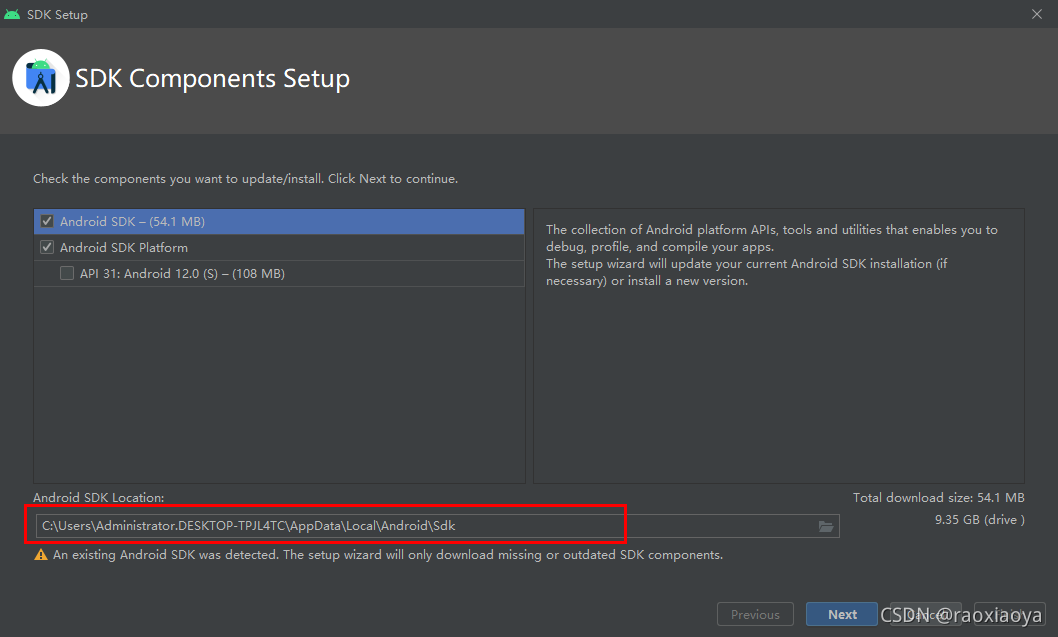Click the 9.35 GB (drive) text
The width and height of the screenshot is (1058, 637).
click(980, 520)
